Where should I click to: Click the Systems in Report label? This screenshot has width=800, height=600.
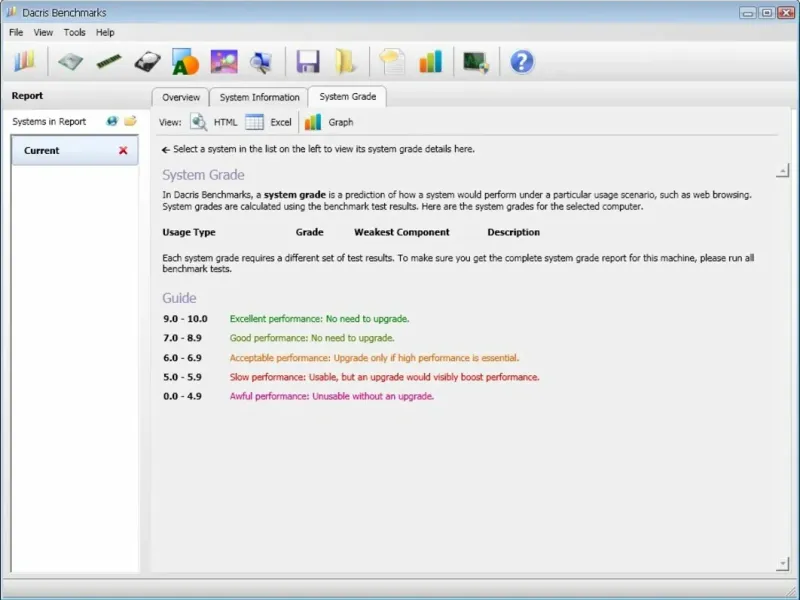[x=49, y=121]
